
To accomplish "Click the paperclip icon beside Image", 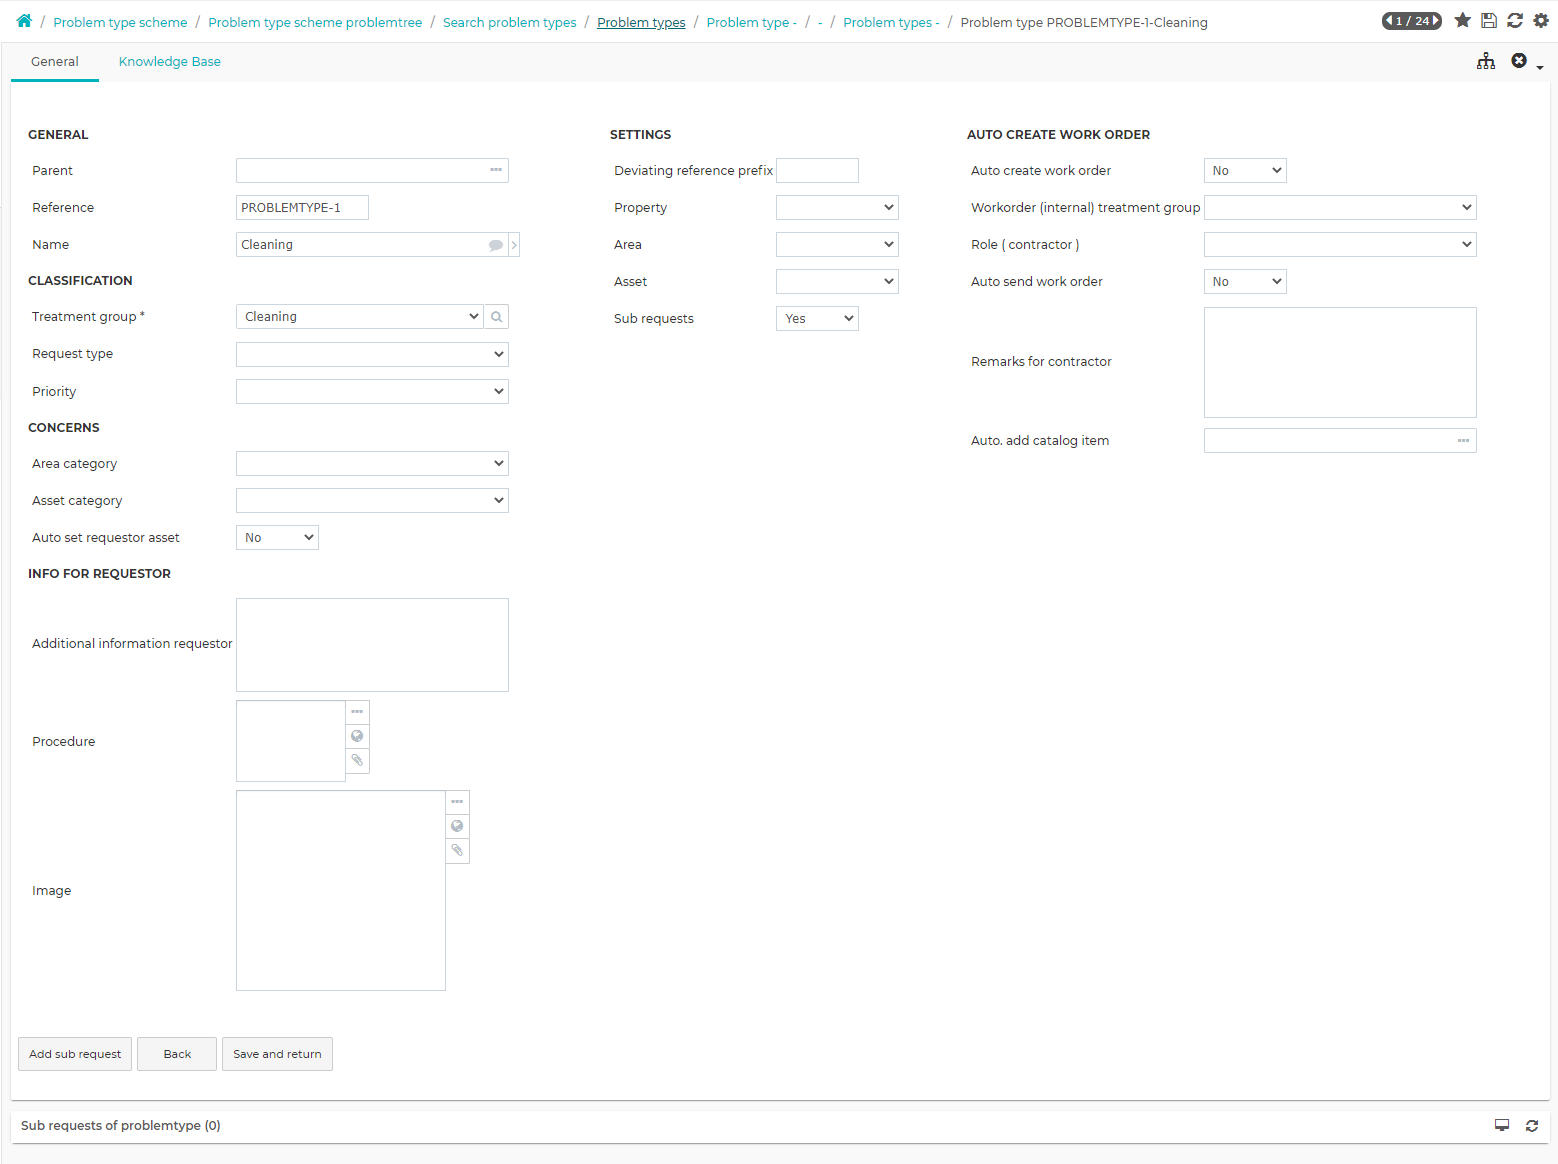I will [x=457, y=850].
